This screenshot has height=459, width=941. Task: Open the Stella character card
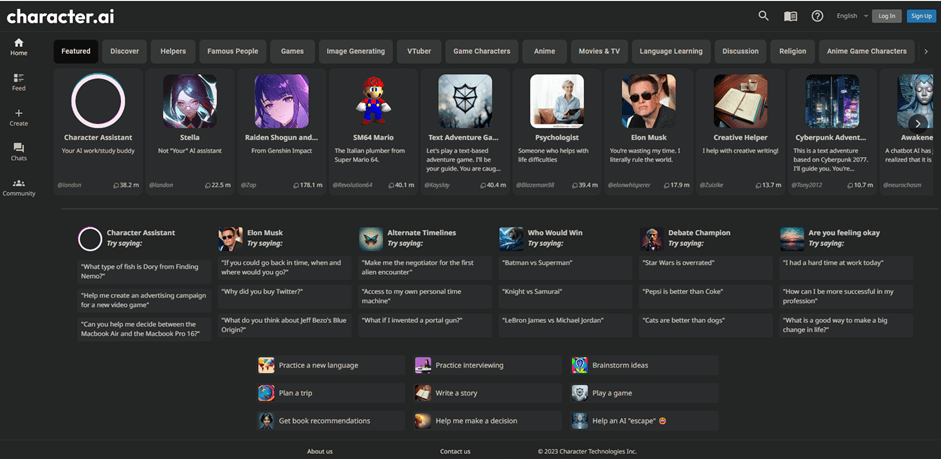coord(190,131)
